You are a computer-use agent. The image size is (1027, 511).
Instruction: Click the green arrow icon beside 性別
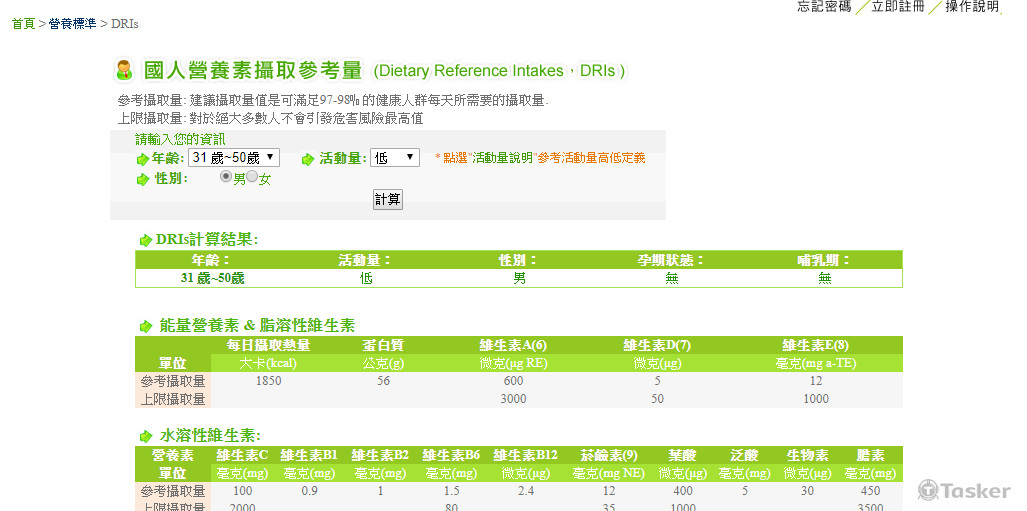coord(142,179)
